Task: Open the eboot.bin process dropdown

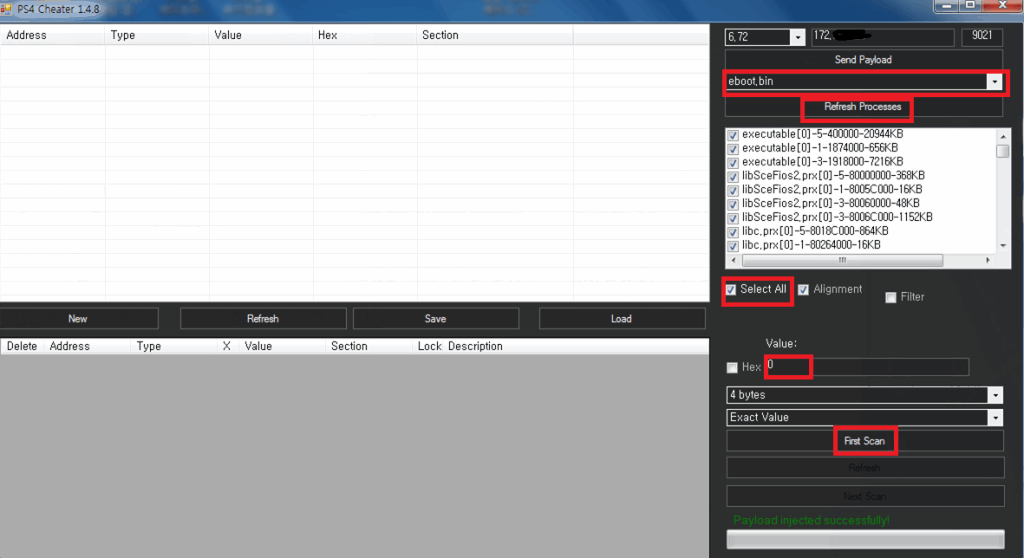Action: click(x=994, y=82)
